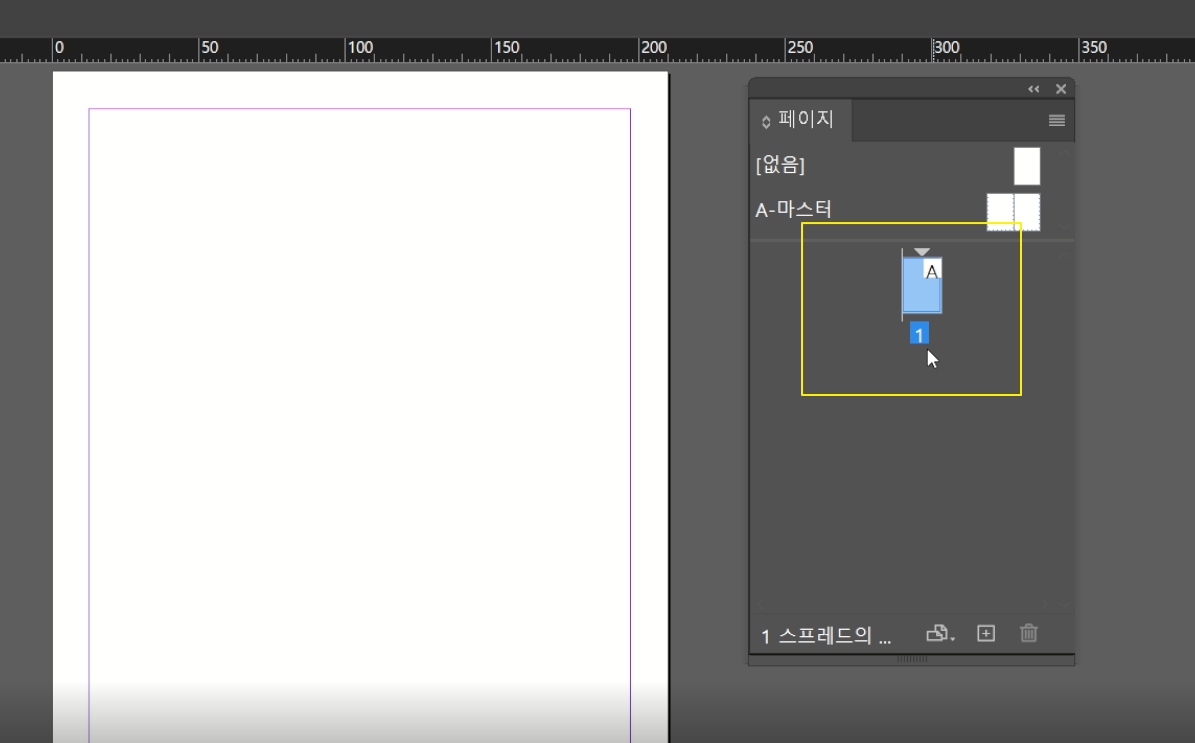
Task: Open the panel options via the hamburger menu
Action: pyautogui.click(x=1055, y=119)
